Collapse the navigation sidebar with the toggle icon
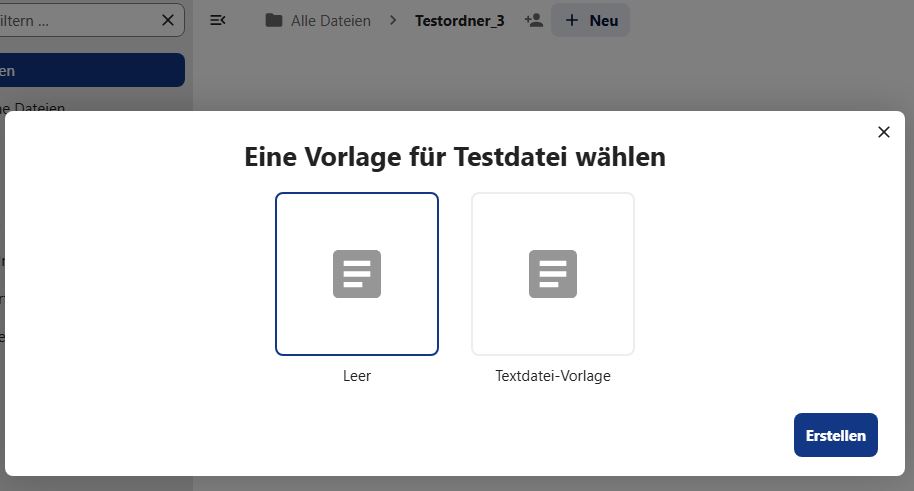Screen dimensions: 914x491 [217, 20]
